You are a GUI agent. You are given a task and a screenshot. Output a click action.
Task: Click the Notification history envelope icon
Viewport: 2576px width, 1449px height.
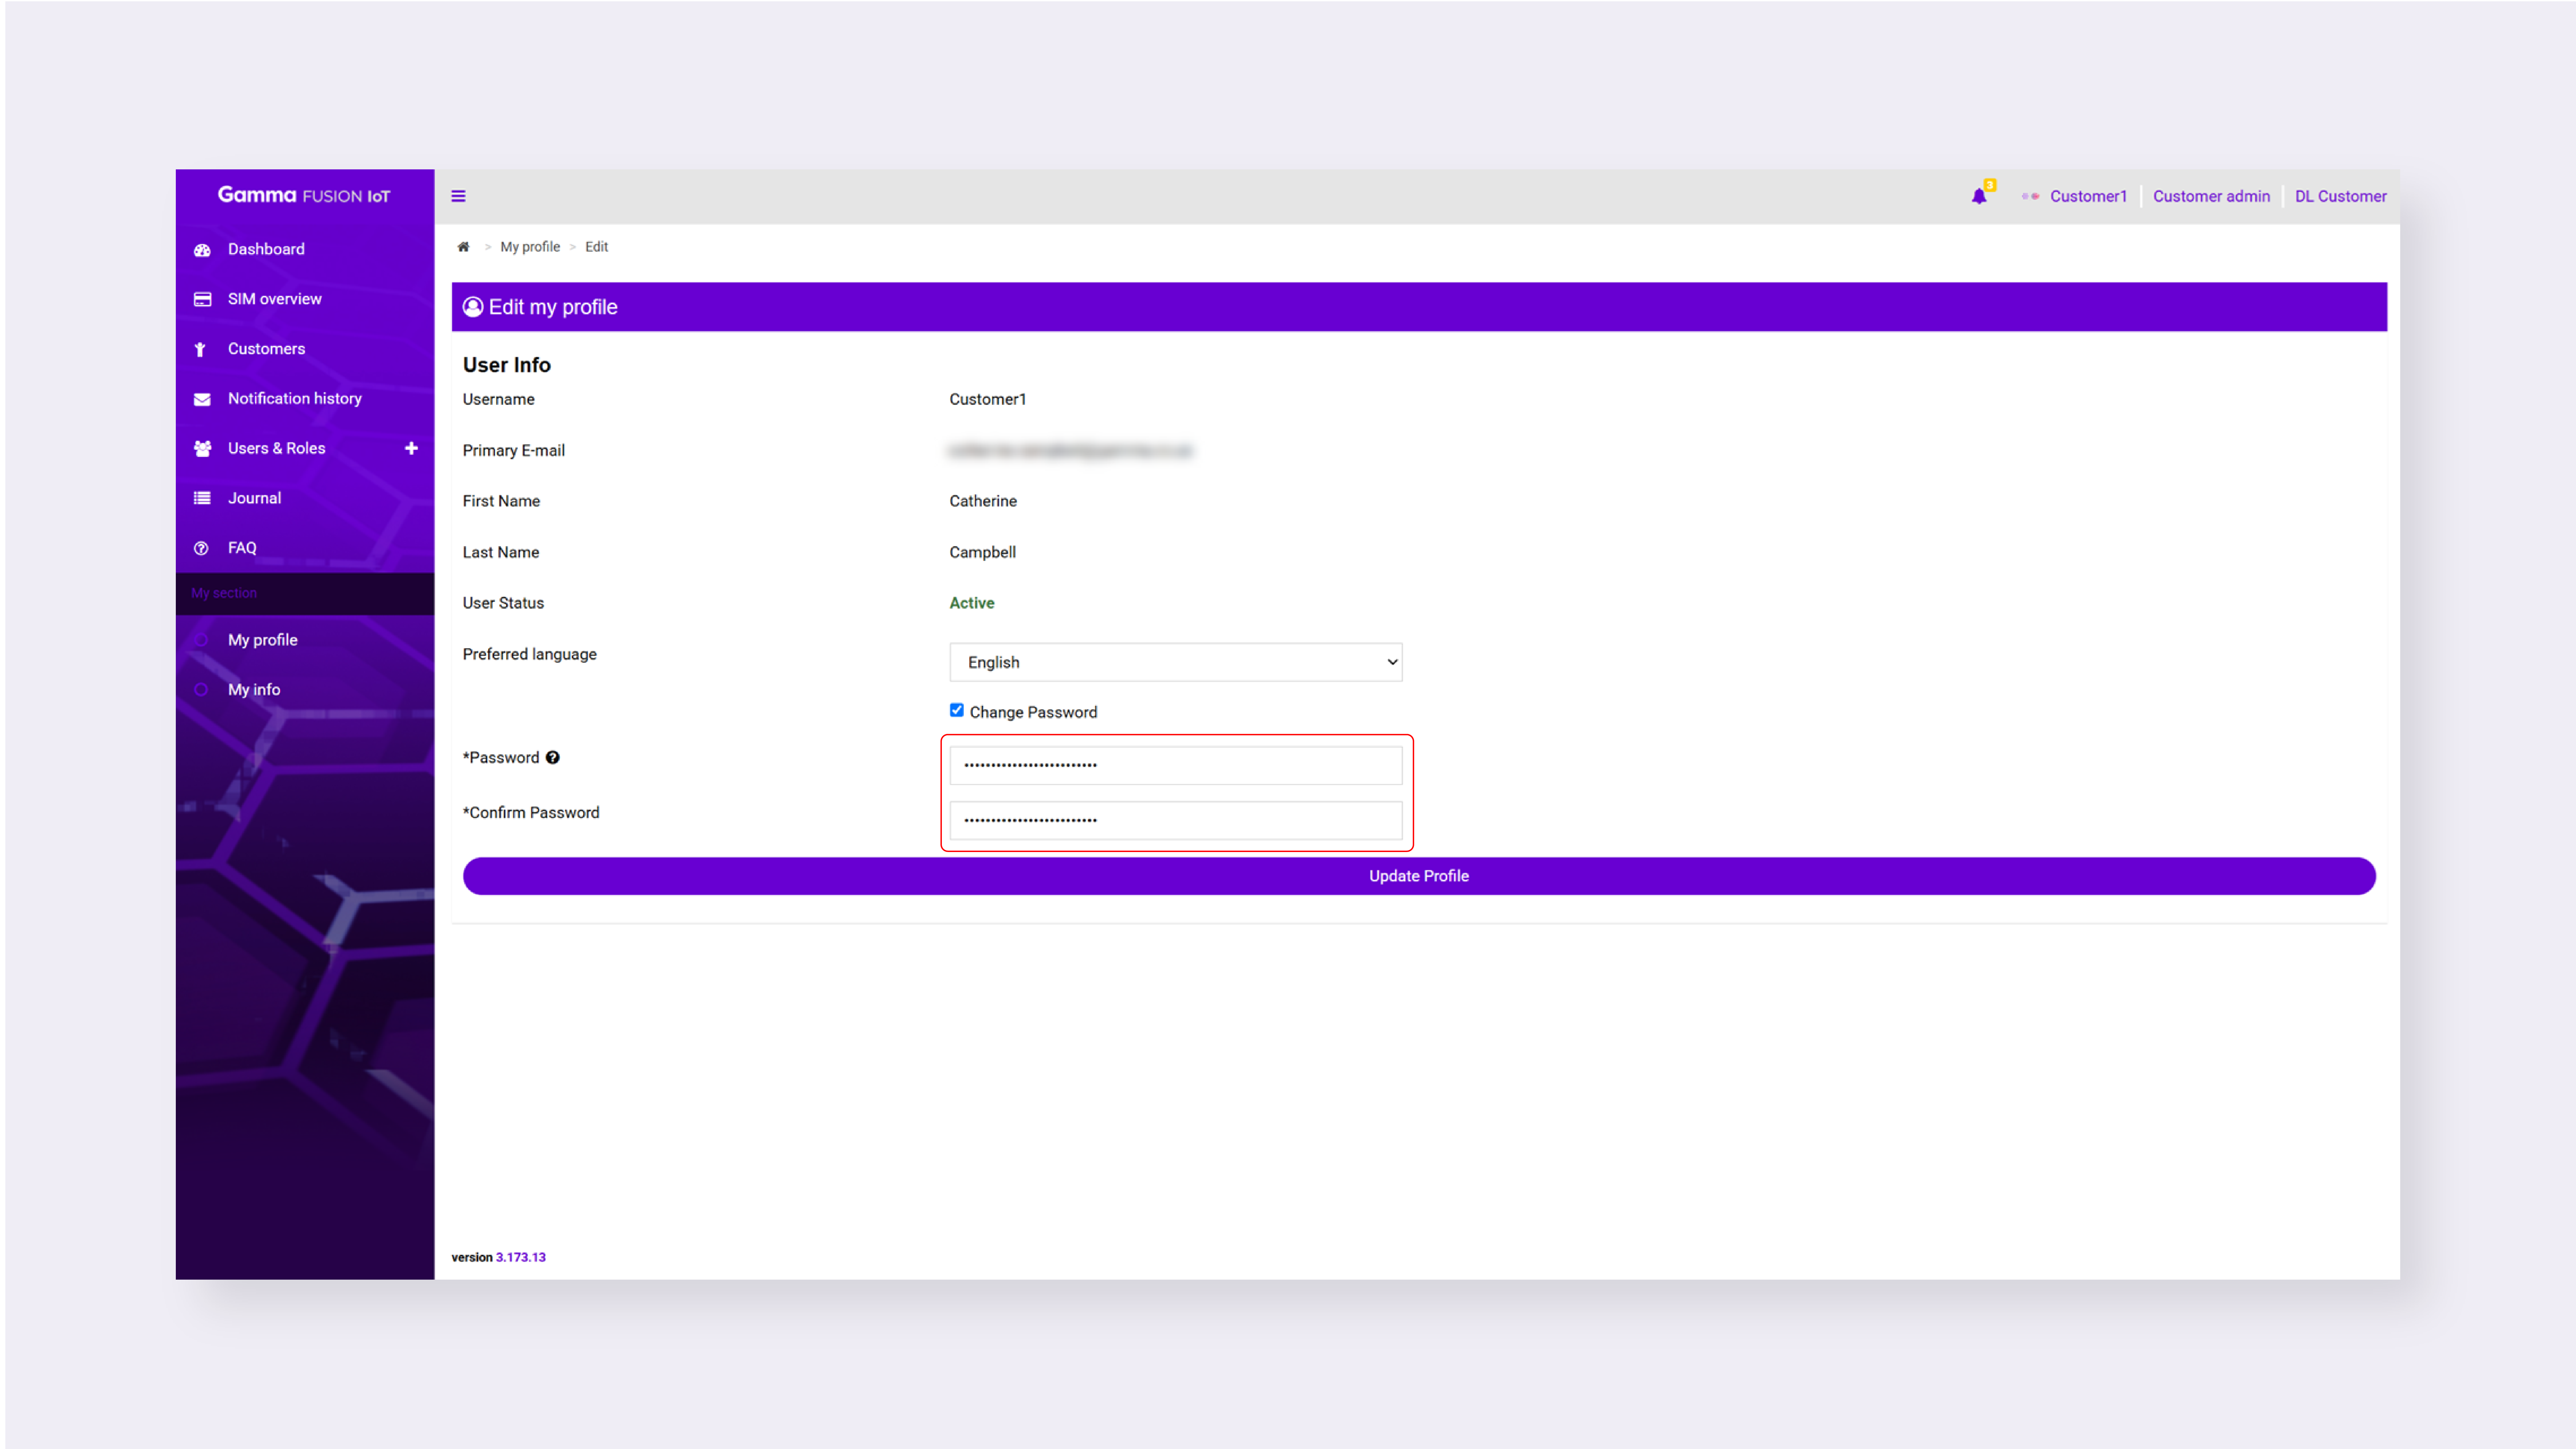click(x=202, y=399)
